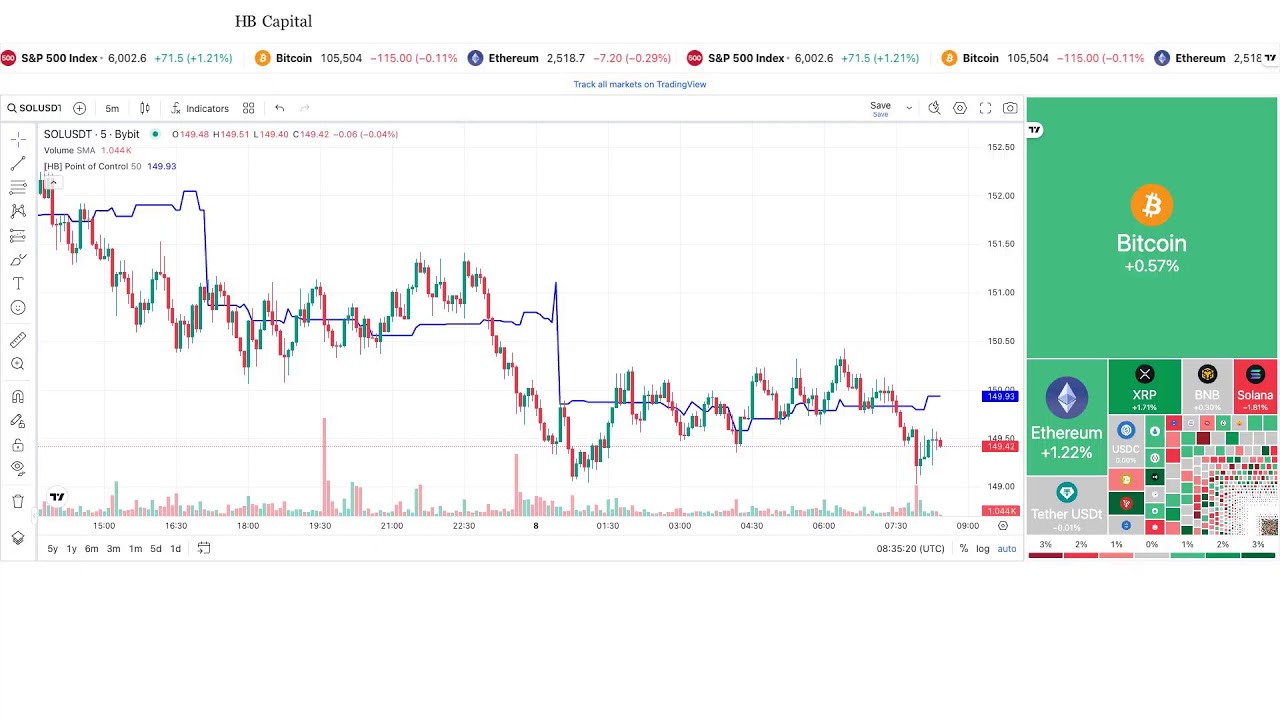Viewport: 1280px width, 720px height.
Task: Open the Ethereum heatmap tile
Action: [x=1067, y=417]
